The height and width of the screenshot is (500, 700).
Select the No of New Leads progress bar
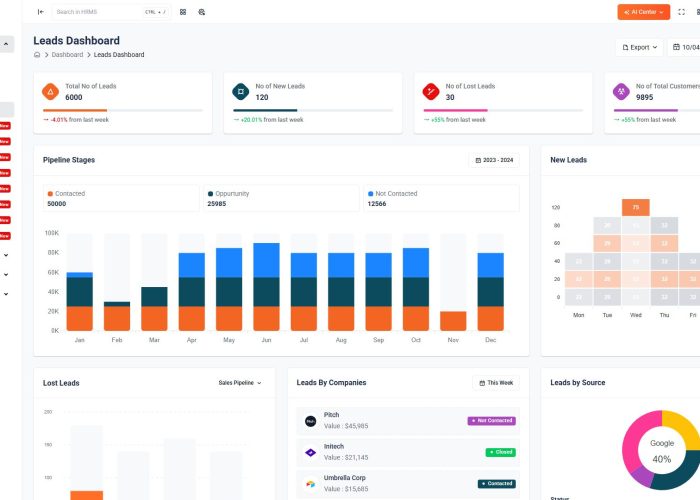313,110
